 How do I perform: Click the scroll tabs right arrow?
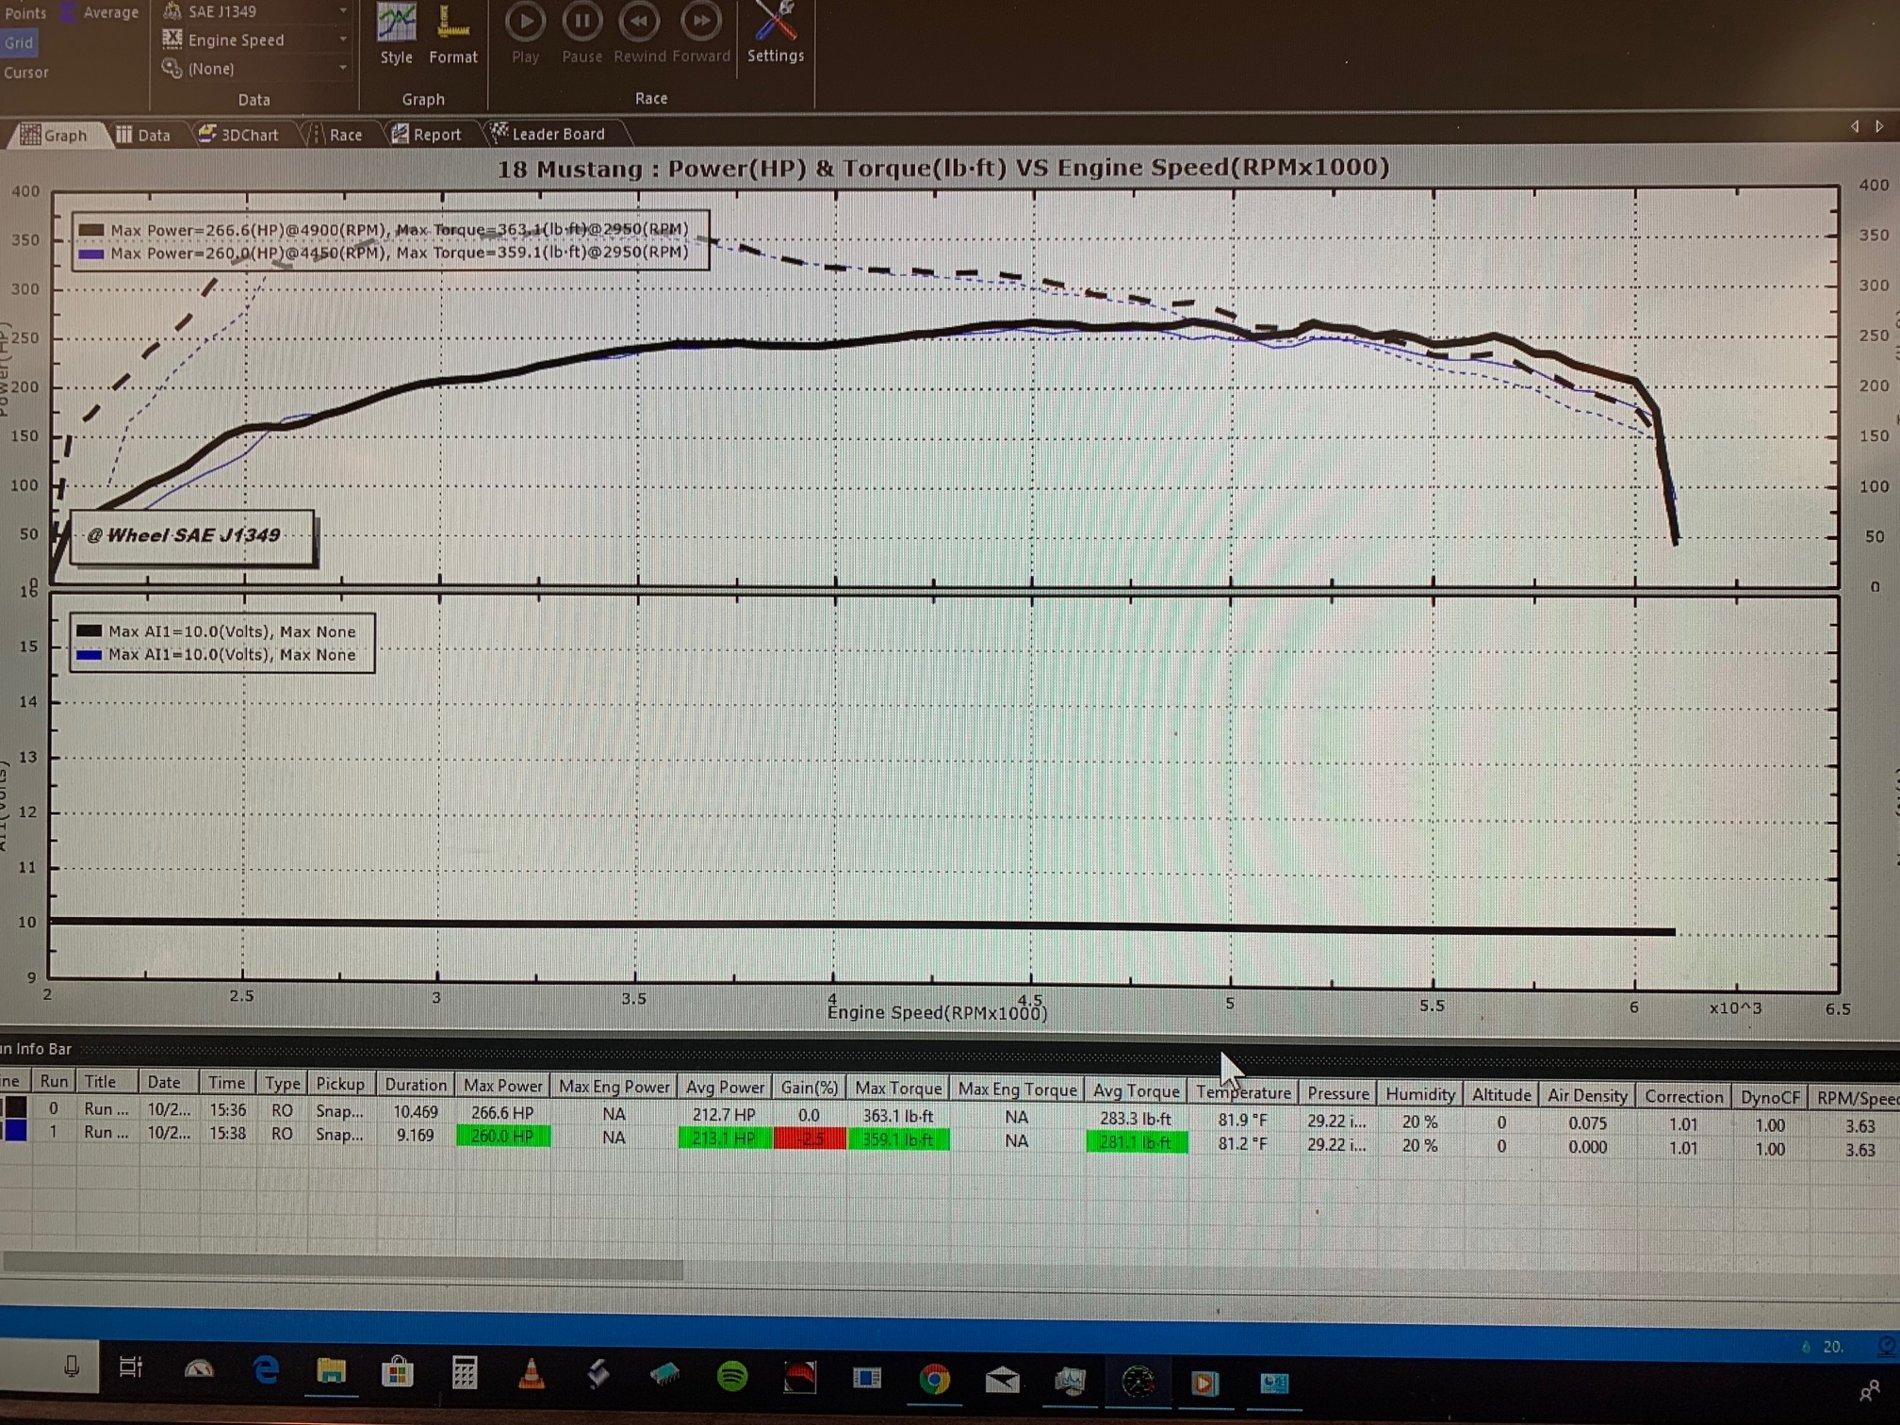pyautogui.click(x=1879, y=126)
